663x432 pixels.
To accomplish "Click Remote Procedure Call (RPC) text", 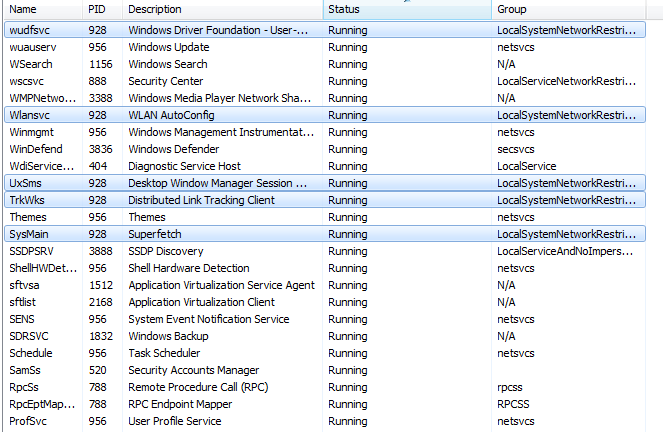I will point(198,387).
